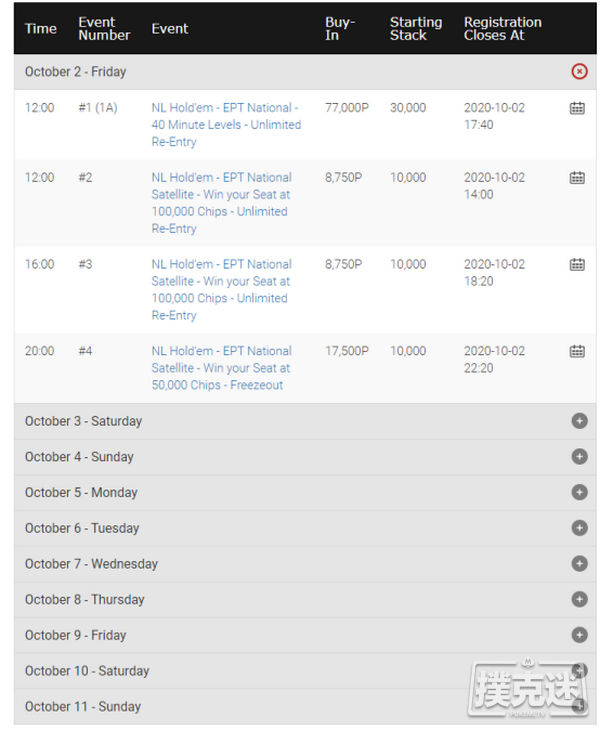This screenshot has width=600, height=730.
Task: Click the Buy-In column header
Action: [x=340, y=28]
